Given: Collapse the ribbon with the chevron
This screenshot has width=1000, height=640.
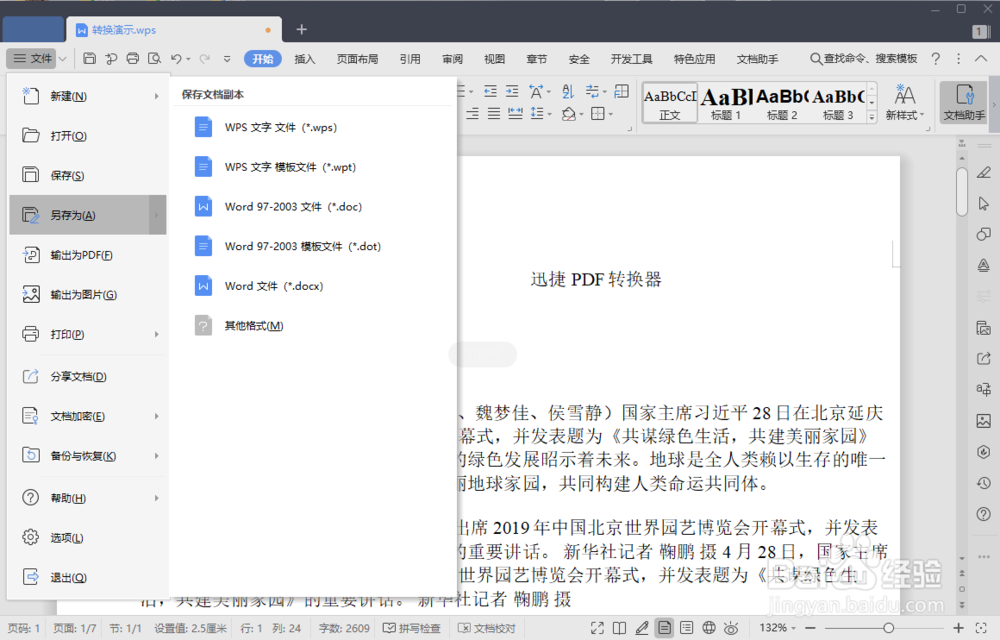Looking at the screenshot, I should point(981,59).
